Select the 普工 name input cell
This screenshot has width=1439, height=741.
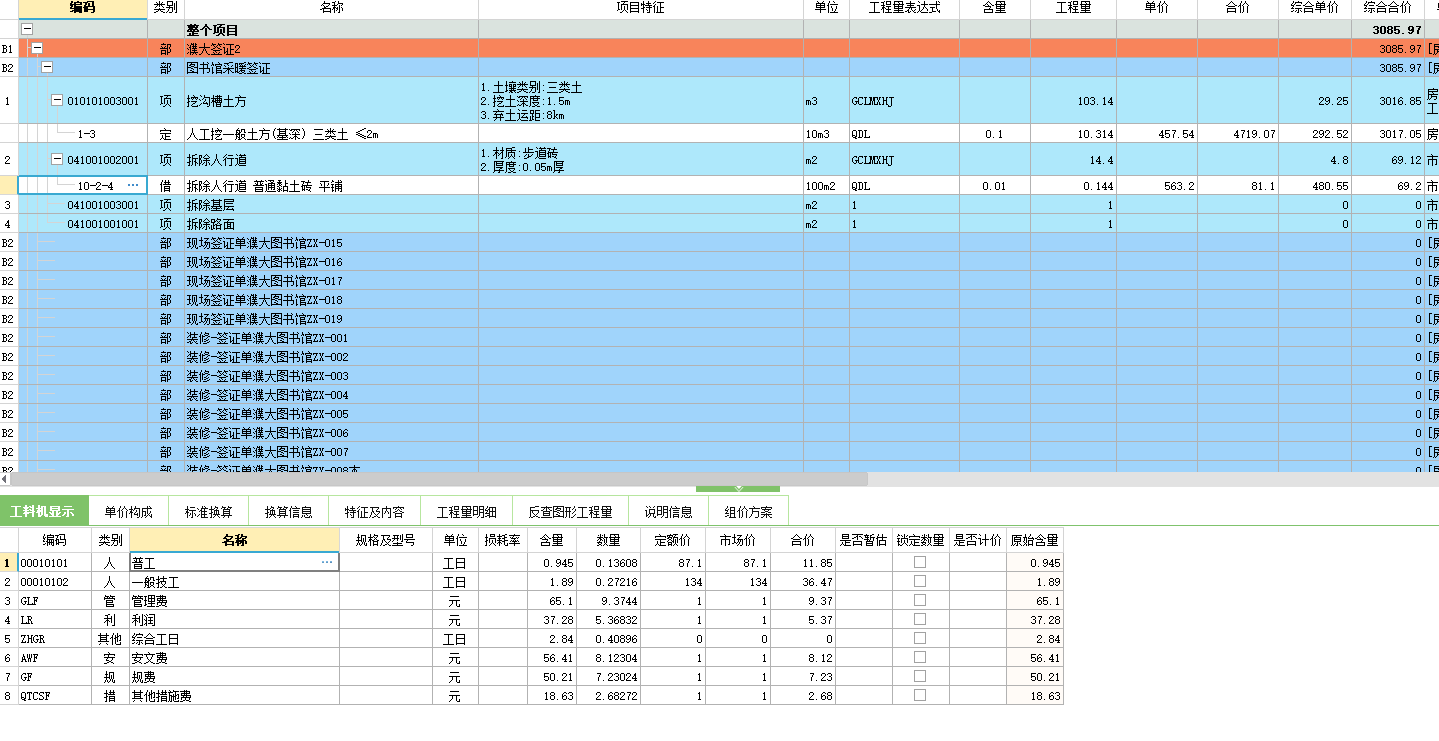(234, 563)
